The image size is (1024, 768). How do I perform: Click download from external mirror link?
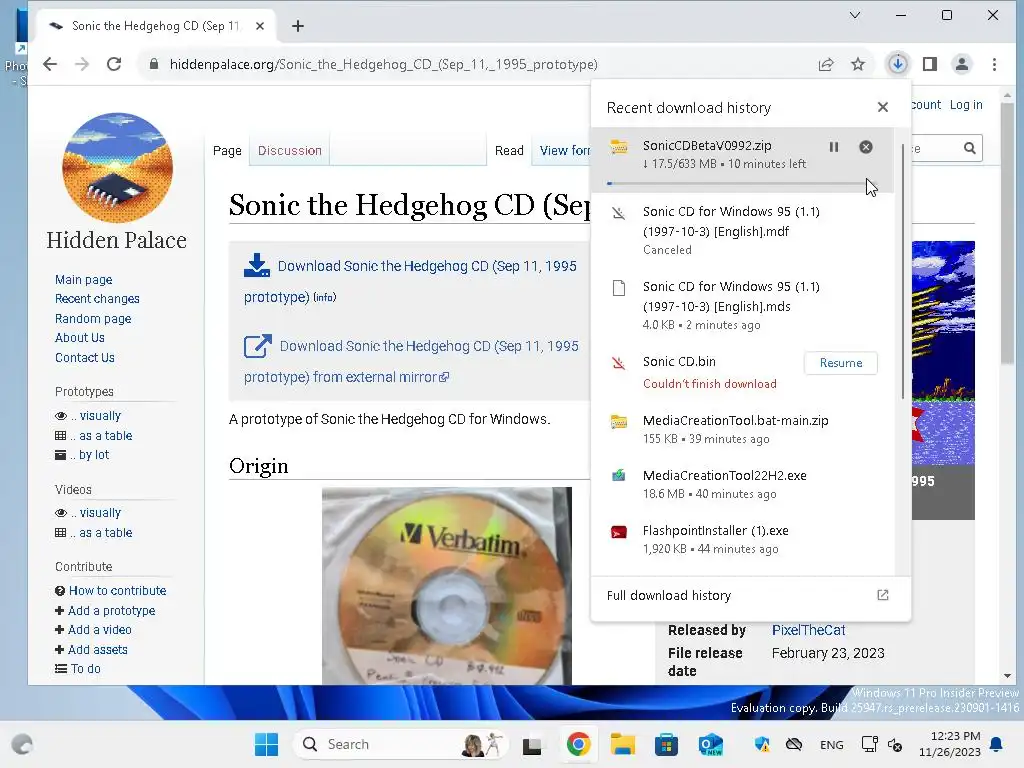pos(411,361)
